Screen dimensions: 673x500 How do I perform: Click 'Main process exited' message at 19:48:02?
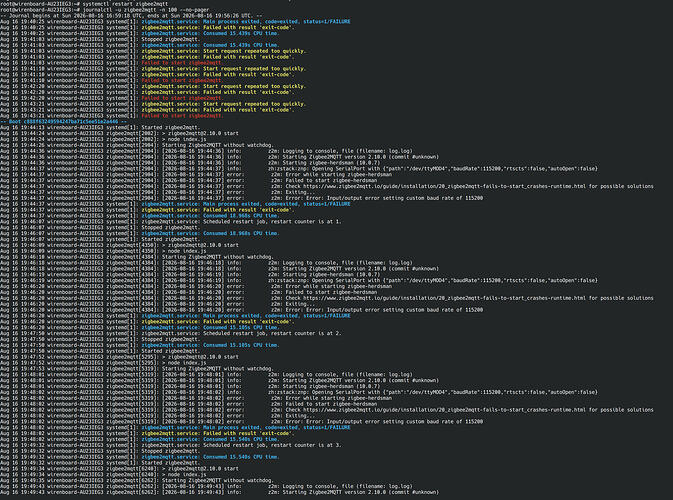click(x=276, y=427)
